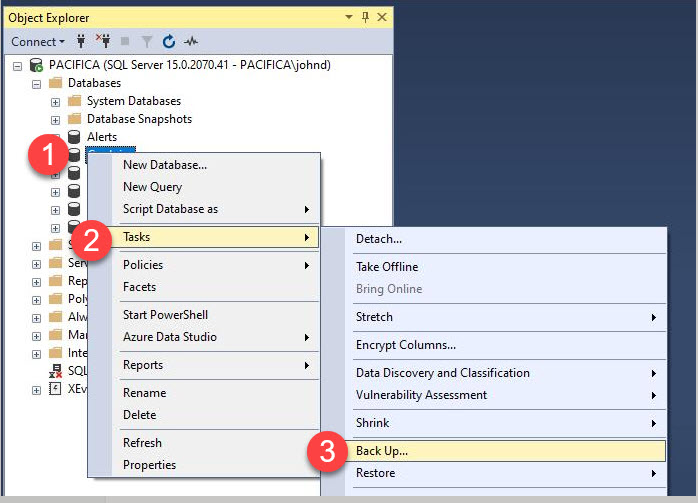Click the SQL Server Agent icon

(55, 371)
